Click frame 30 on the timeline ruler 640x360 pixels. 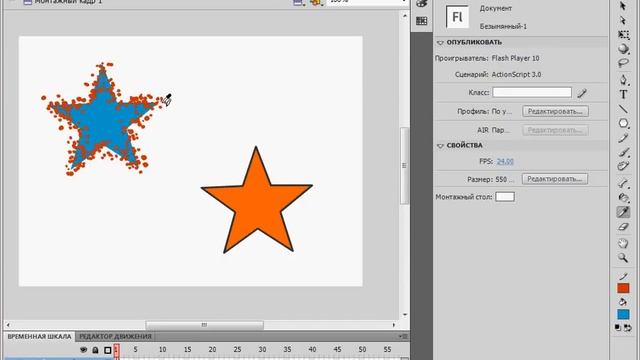[x=262, y=350]
